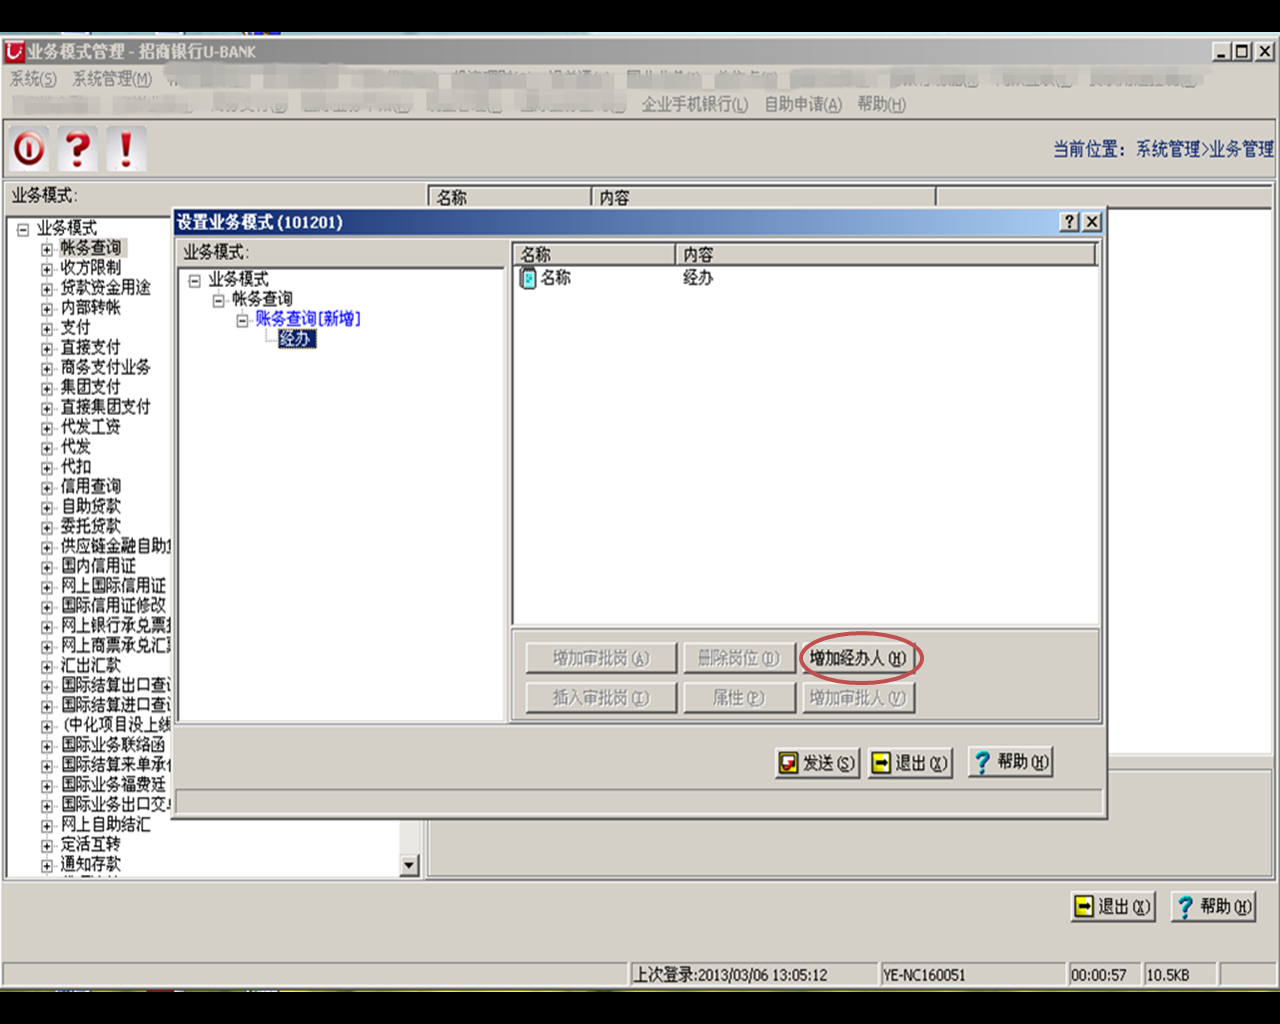
Task: Click the main window 帮助 button at bottom
Action: (x=1213, y=907)
